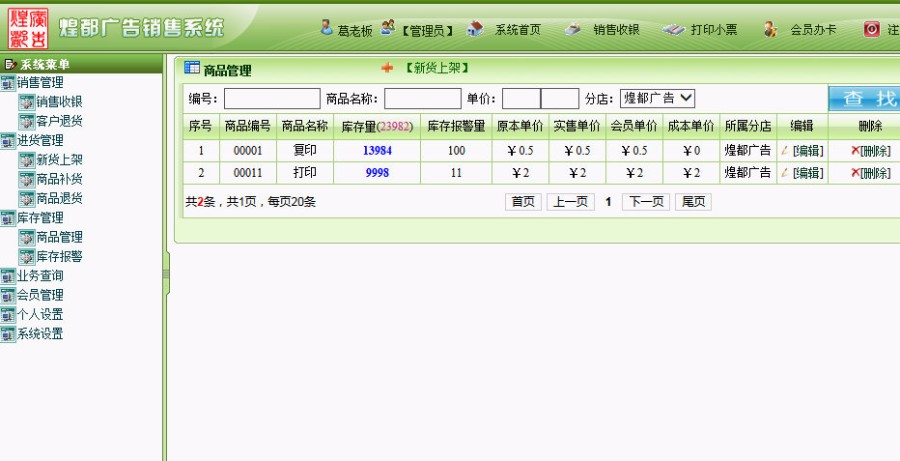Click the pencil icon for 复印 row
Viewport: 900px width, 461px height.
(x=785, y=151)
